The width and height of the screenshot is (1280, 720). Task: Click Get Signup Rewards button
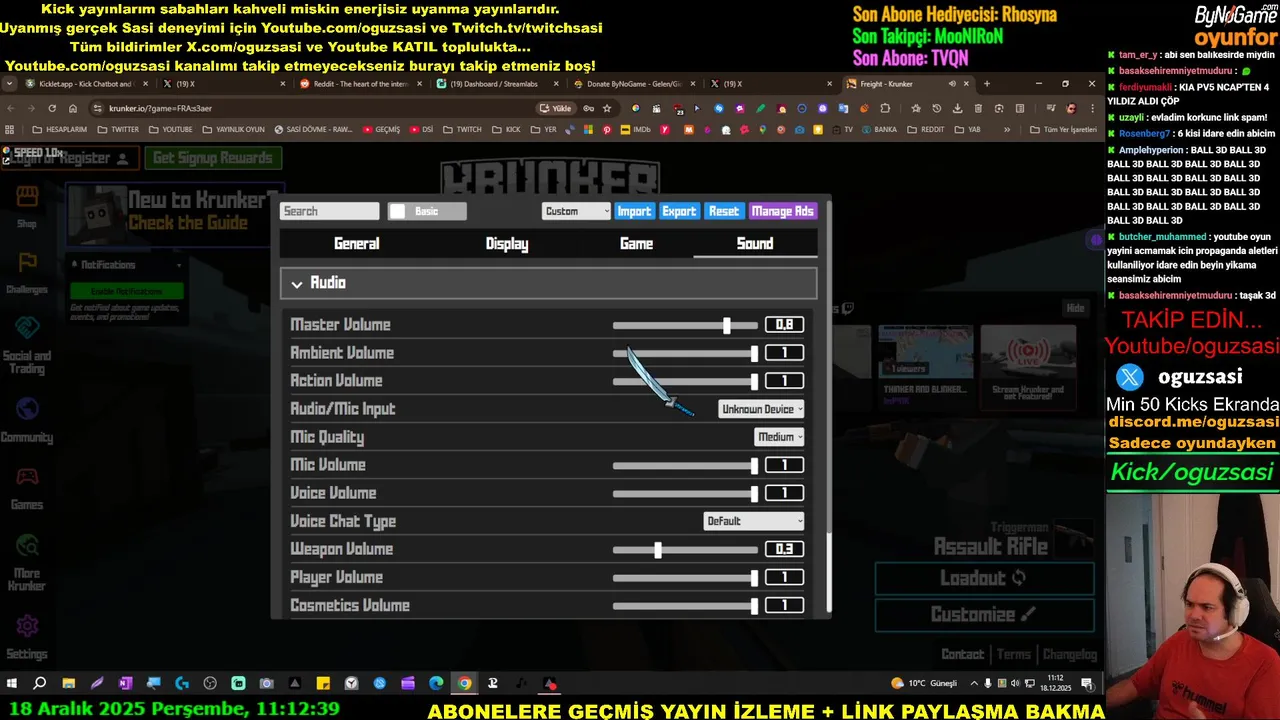point(212,158)
